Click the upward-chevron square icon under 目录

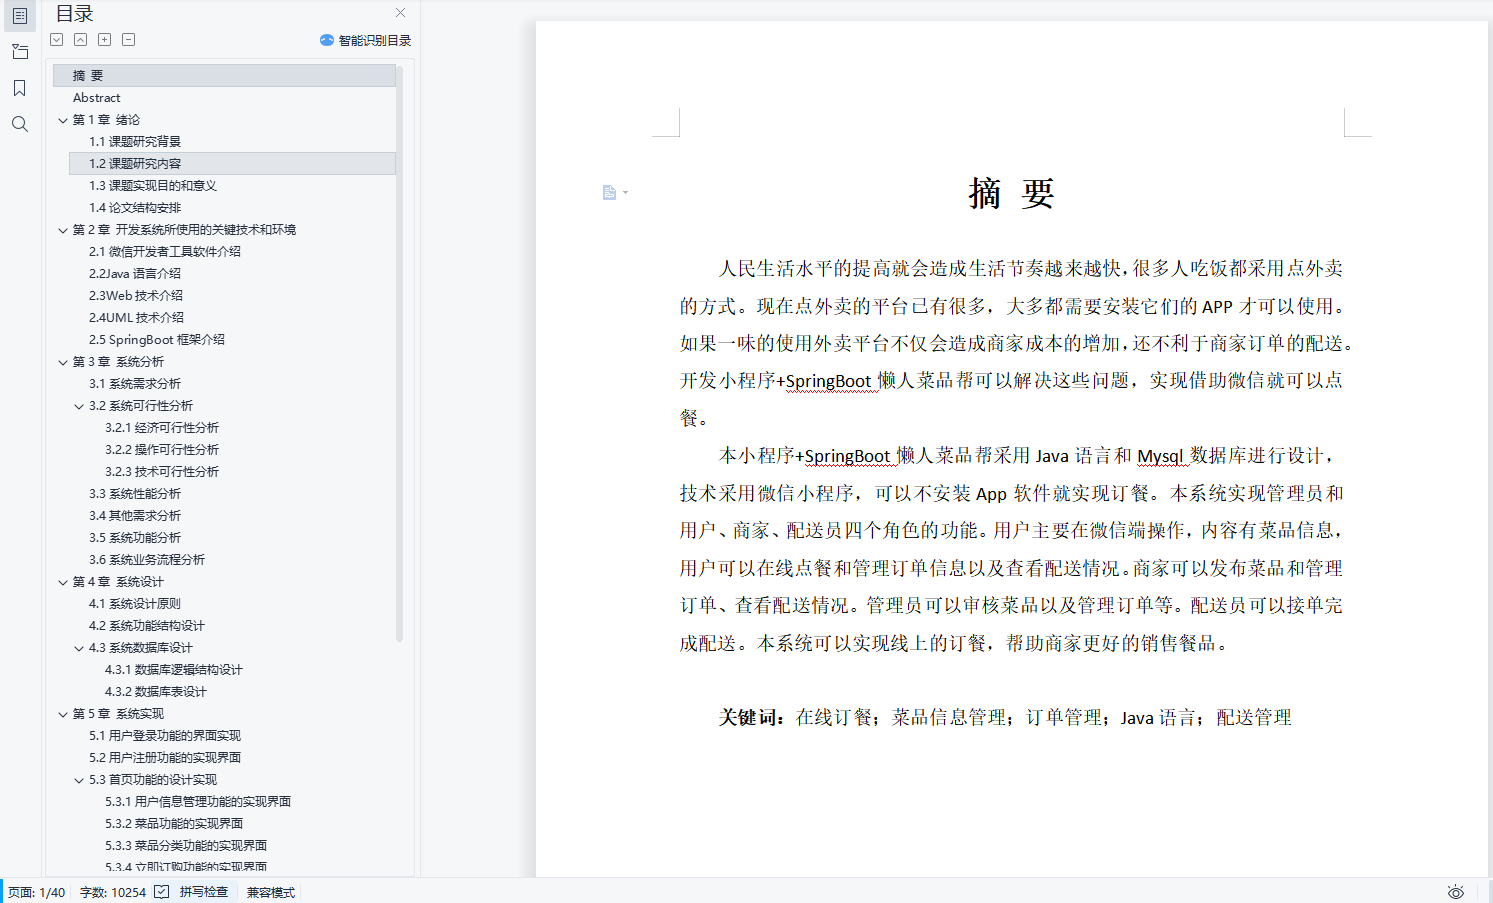[x=80, y=40]
